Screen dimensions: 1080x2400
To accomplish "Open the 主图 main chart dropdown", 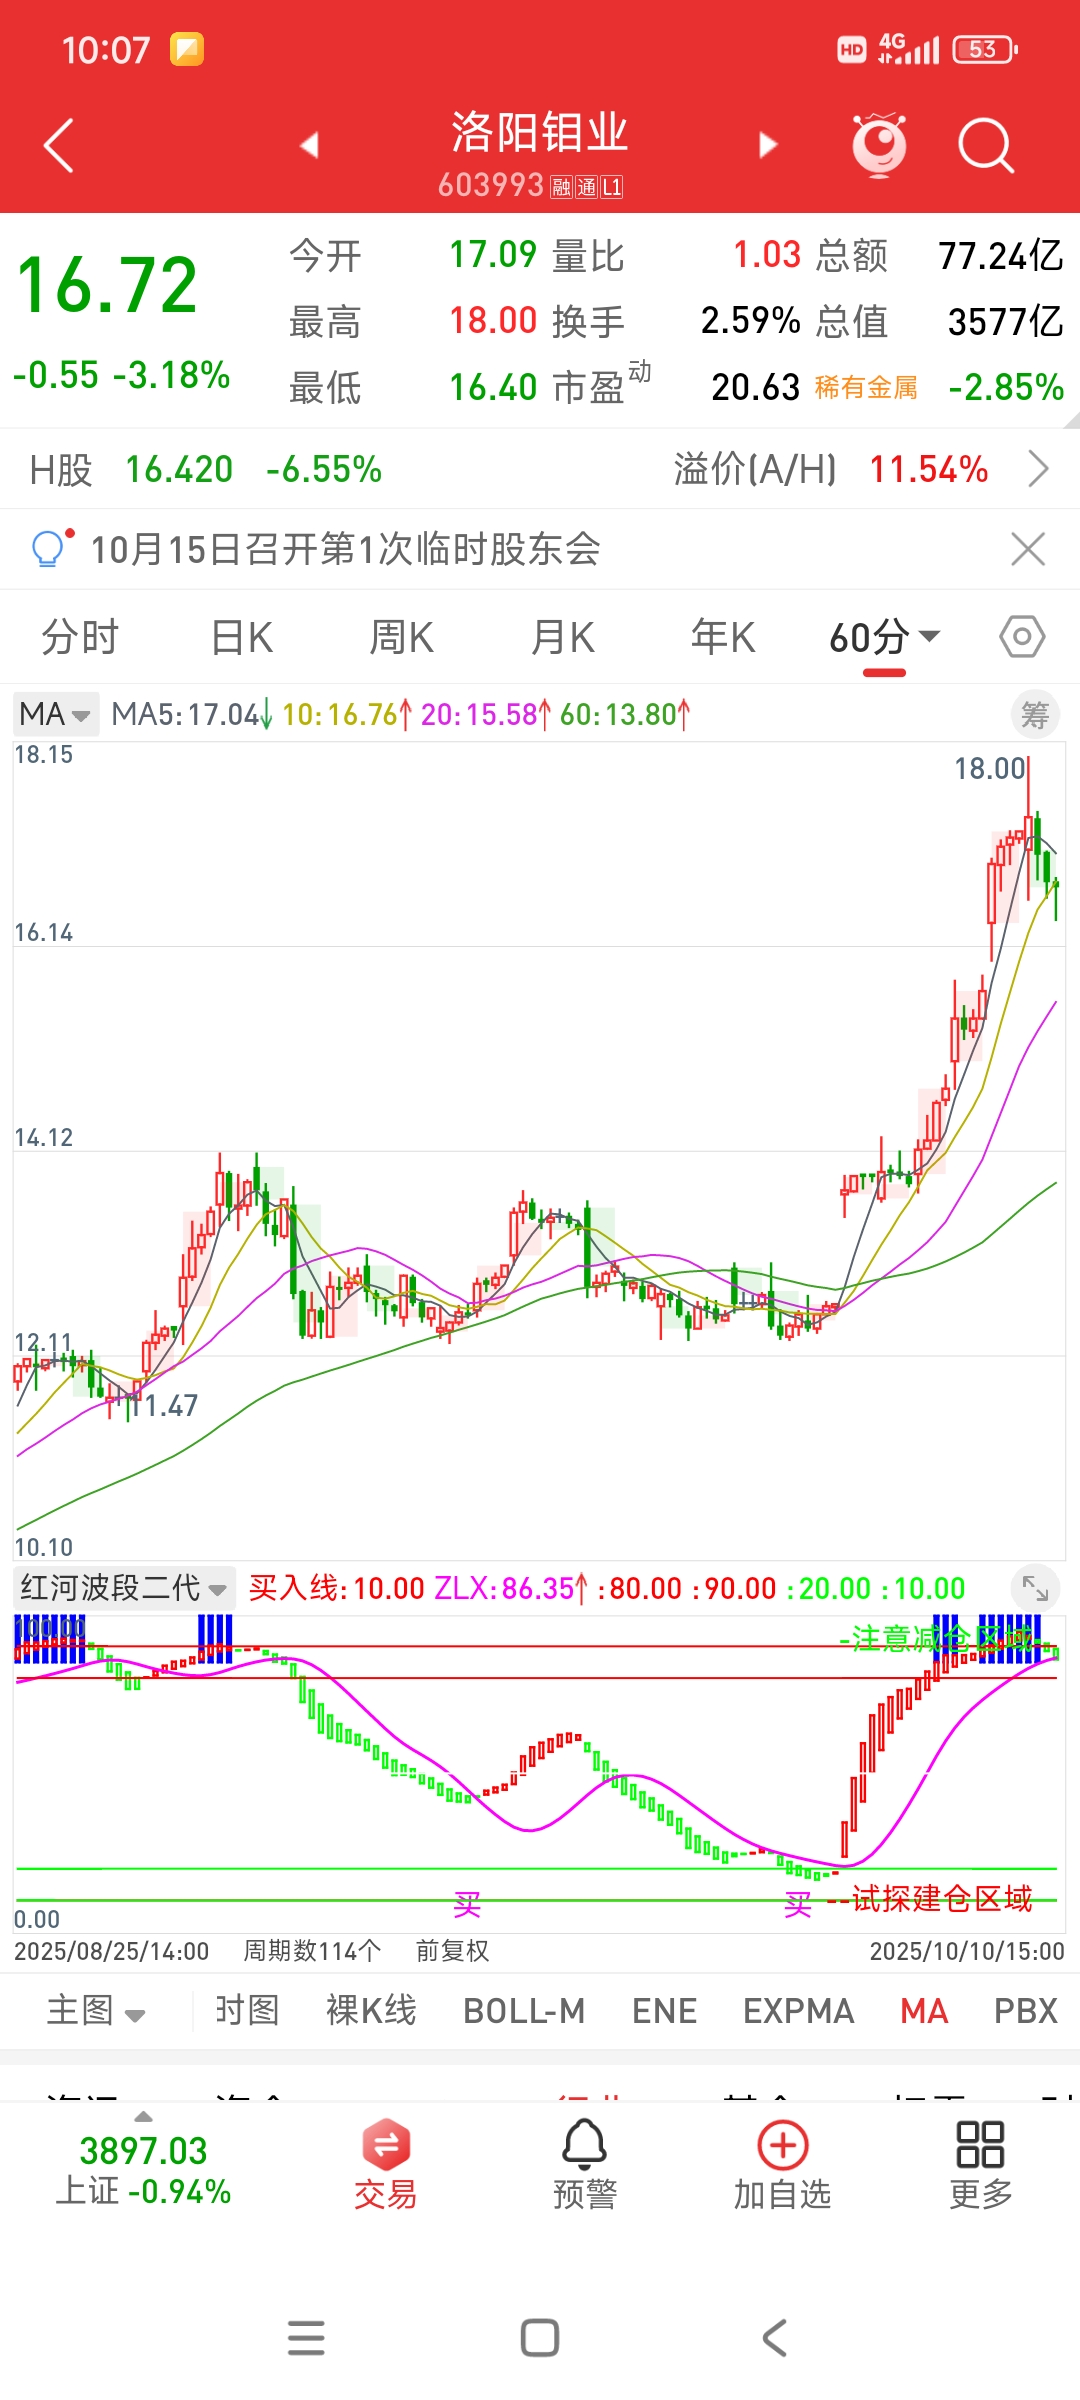I will tap(96, 2011).
